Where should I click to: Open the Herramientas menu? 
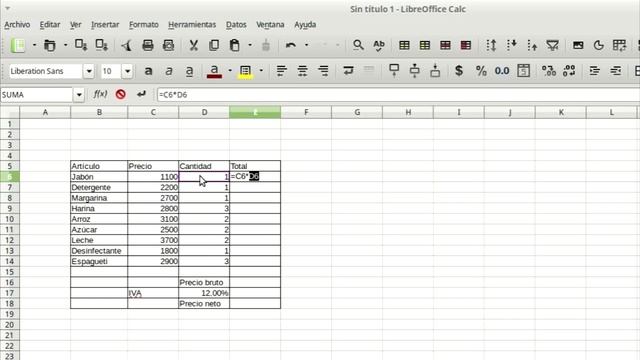[192, 25]
